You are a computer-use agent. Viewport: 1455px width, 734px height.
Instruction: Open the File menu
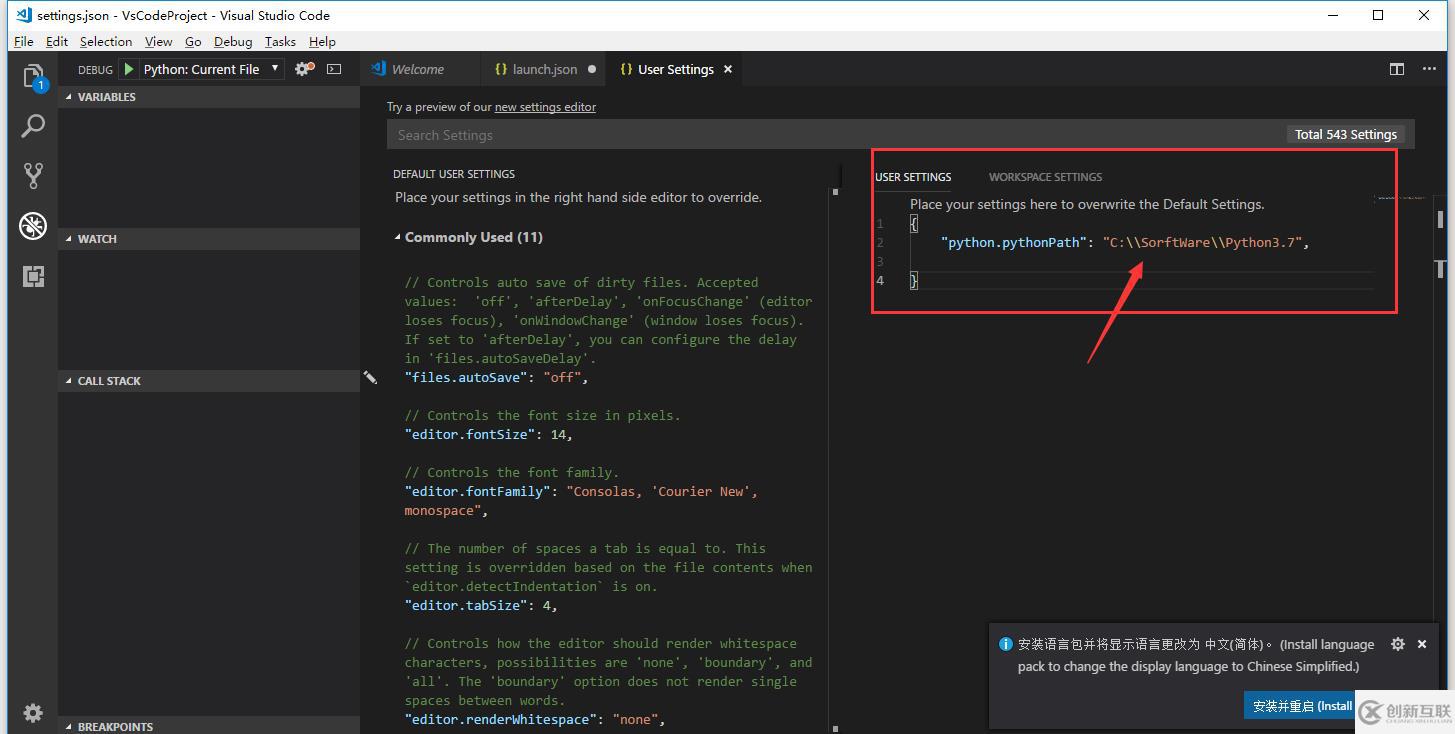24,41
